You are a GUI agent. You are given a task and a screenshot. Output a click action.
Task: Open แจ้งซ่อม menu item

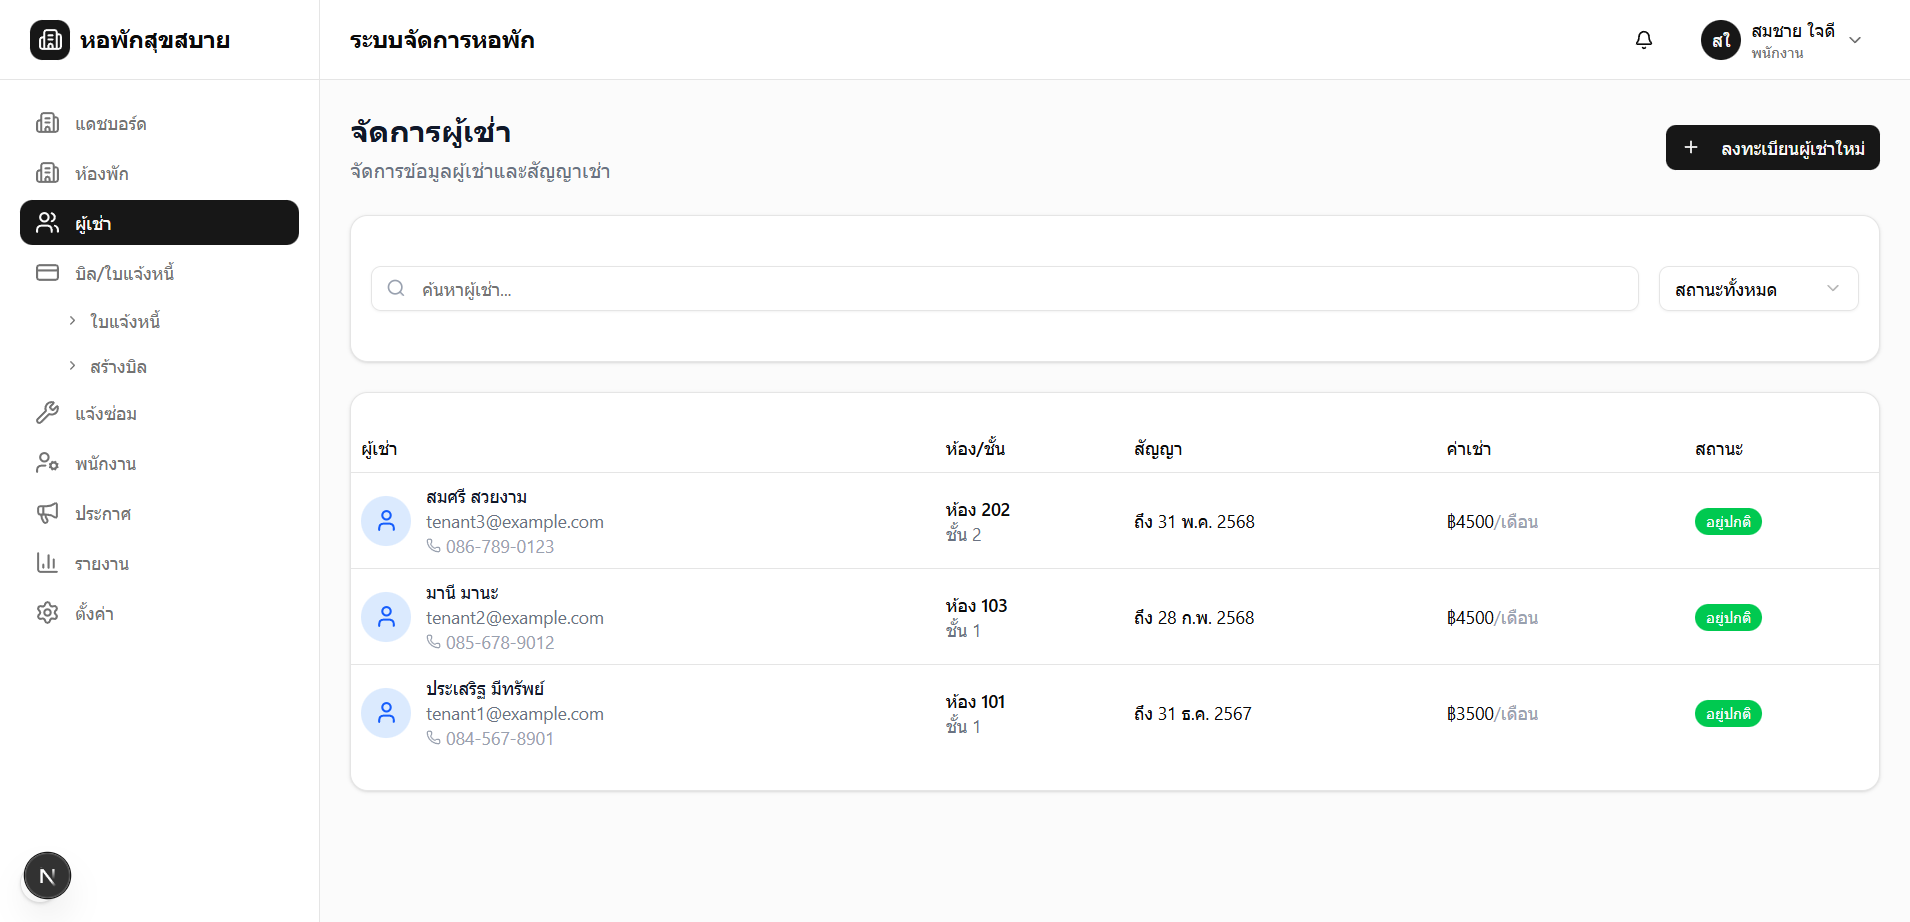(x=159, y=413)
